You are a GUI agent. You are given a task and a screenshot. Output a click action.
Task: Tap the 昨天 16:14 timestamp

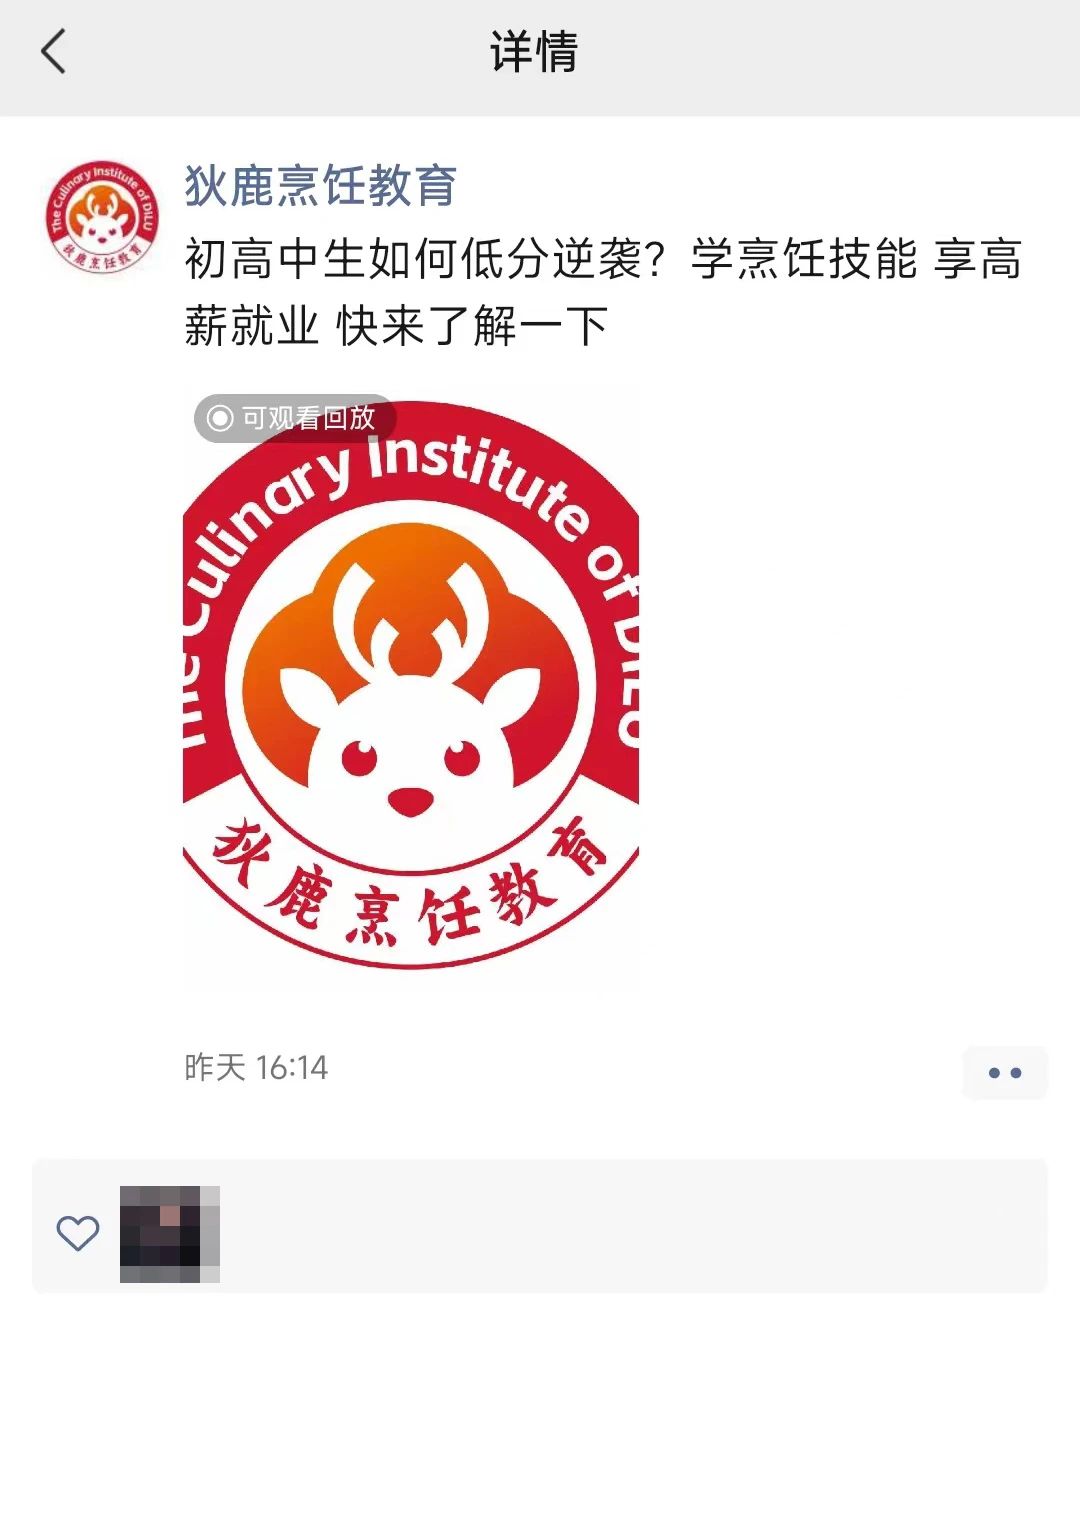click(x=256, y=1068)
